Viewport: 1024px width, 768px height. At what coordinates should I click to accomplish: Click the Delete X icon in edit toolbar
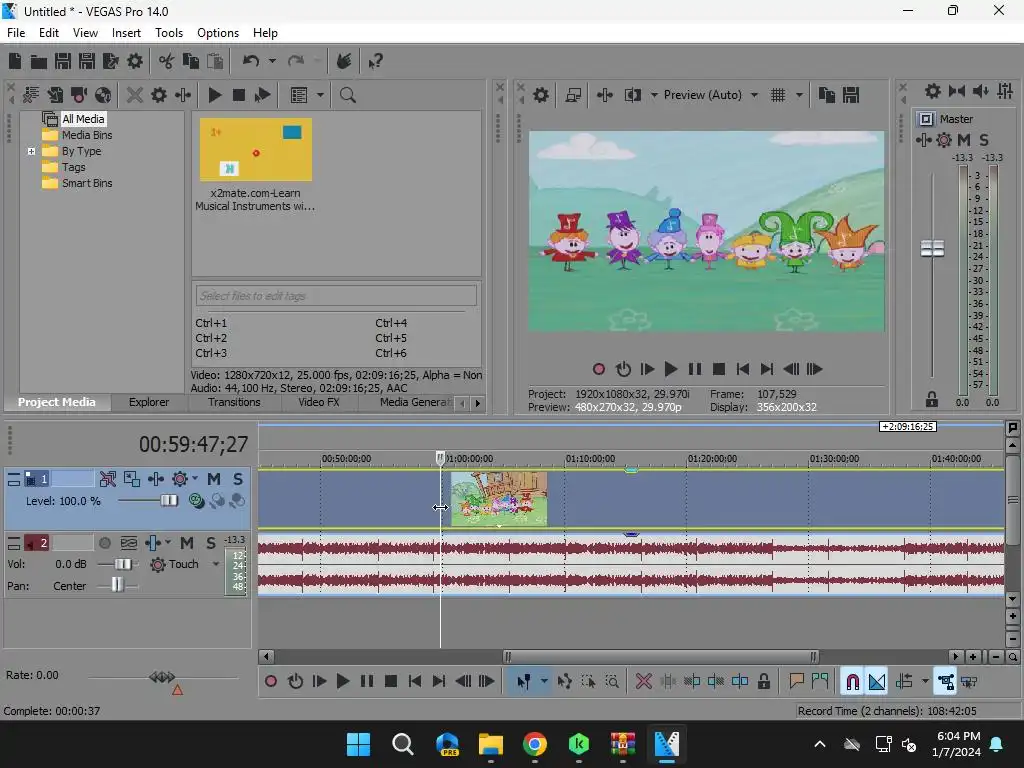[x=643, y=682]
